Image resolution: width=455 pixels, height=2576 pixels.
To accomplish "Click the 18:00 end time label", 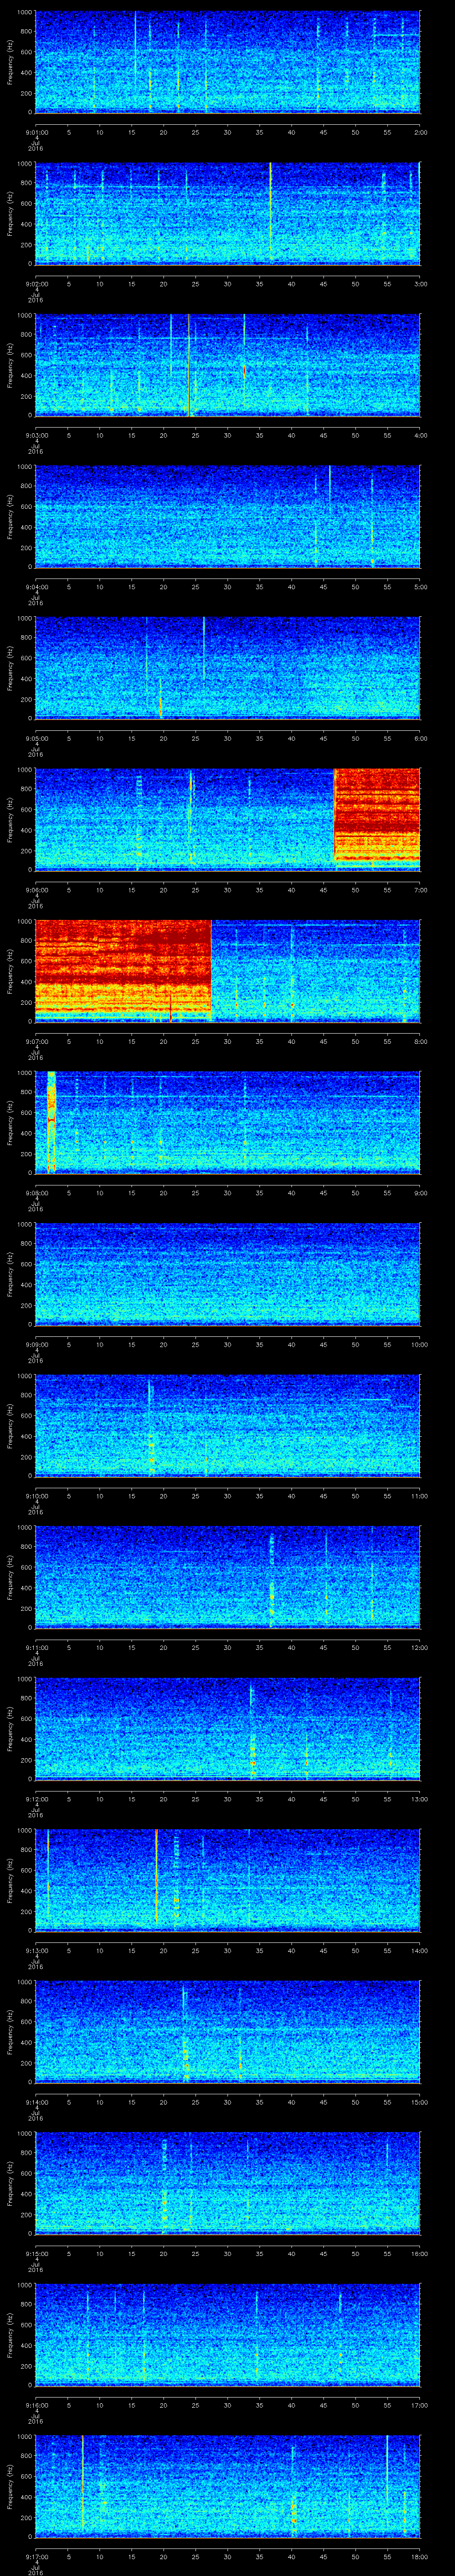I will point(419,2556).
